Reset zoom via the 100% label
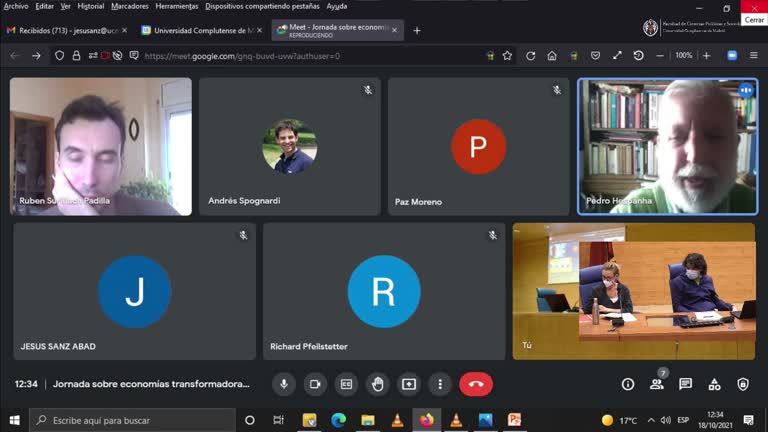This screenshot has width=768, height=432. (x=684, y=55)
